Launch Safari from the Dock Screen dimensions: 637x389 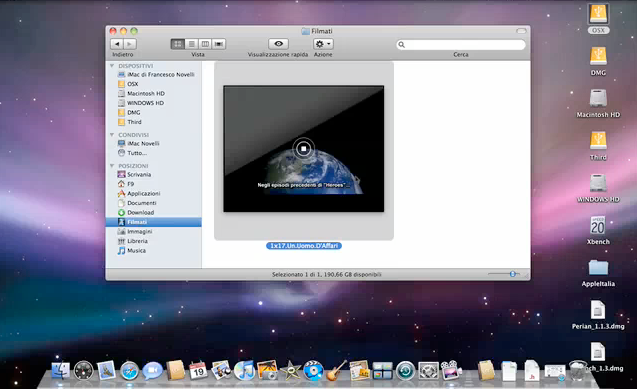[130, 370]
